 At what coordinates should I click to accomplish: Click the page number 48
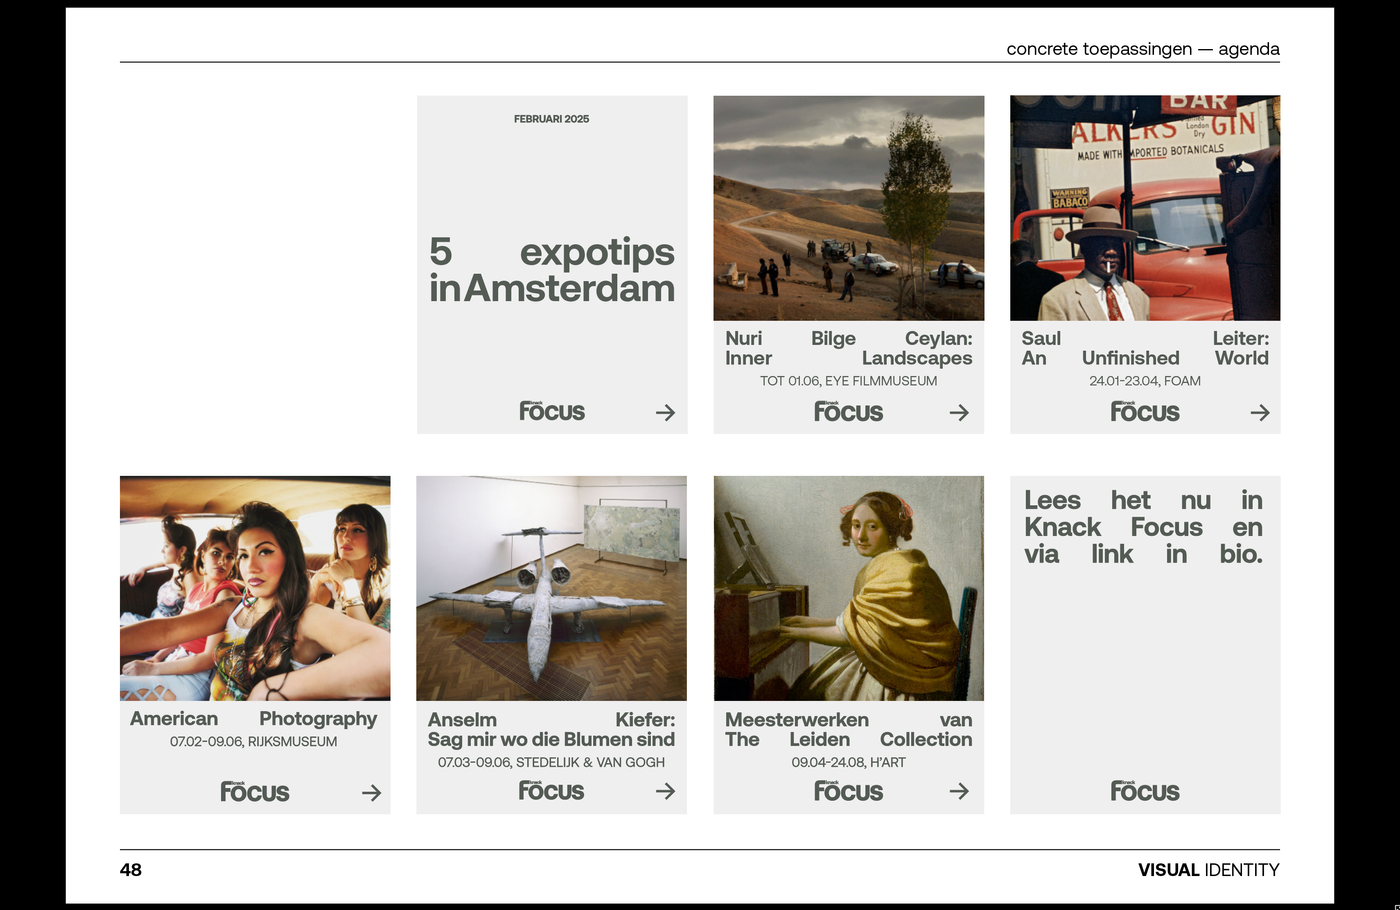point(131,870)
